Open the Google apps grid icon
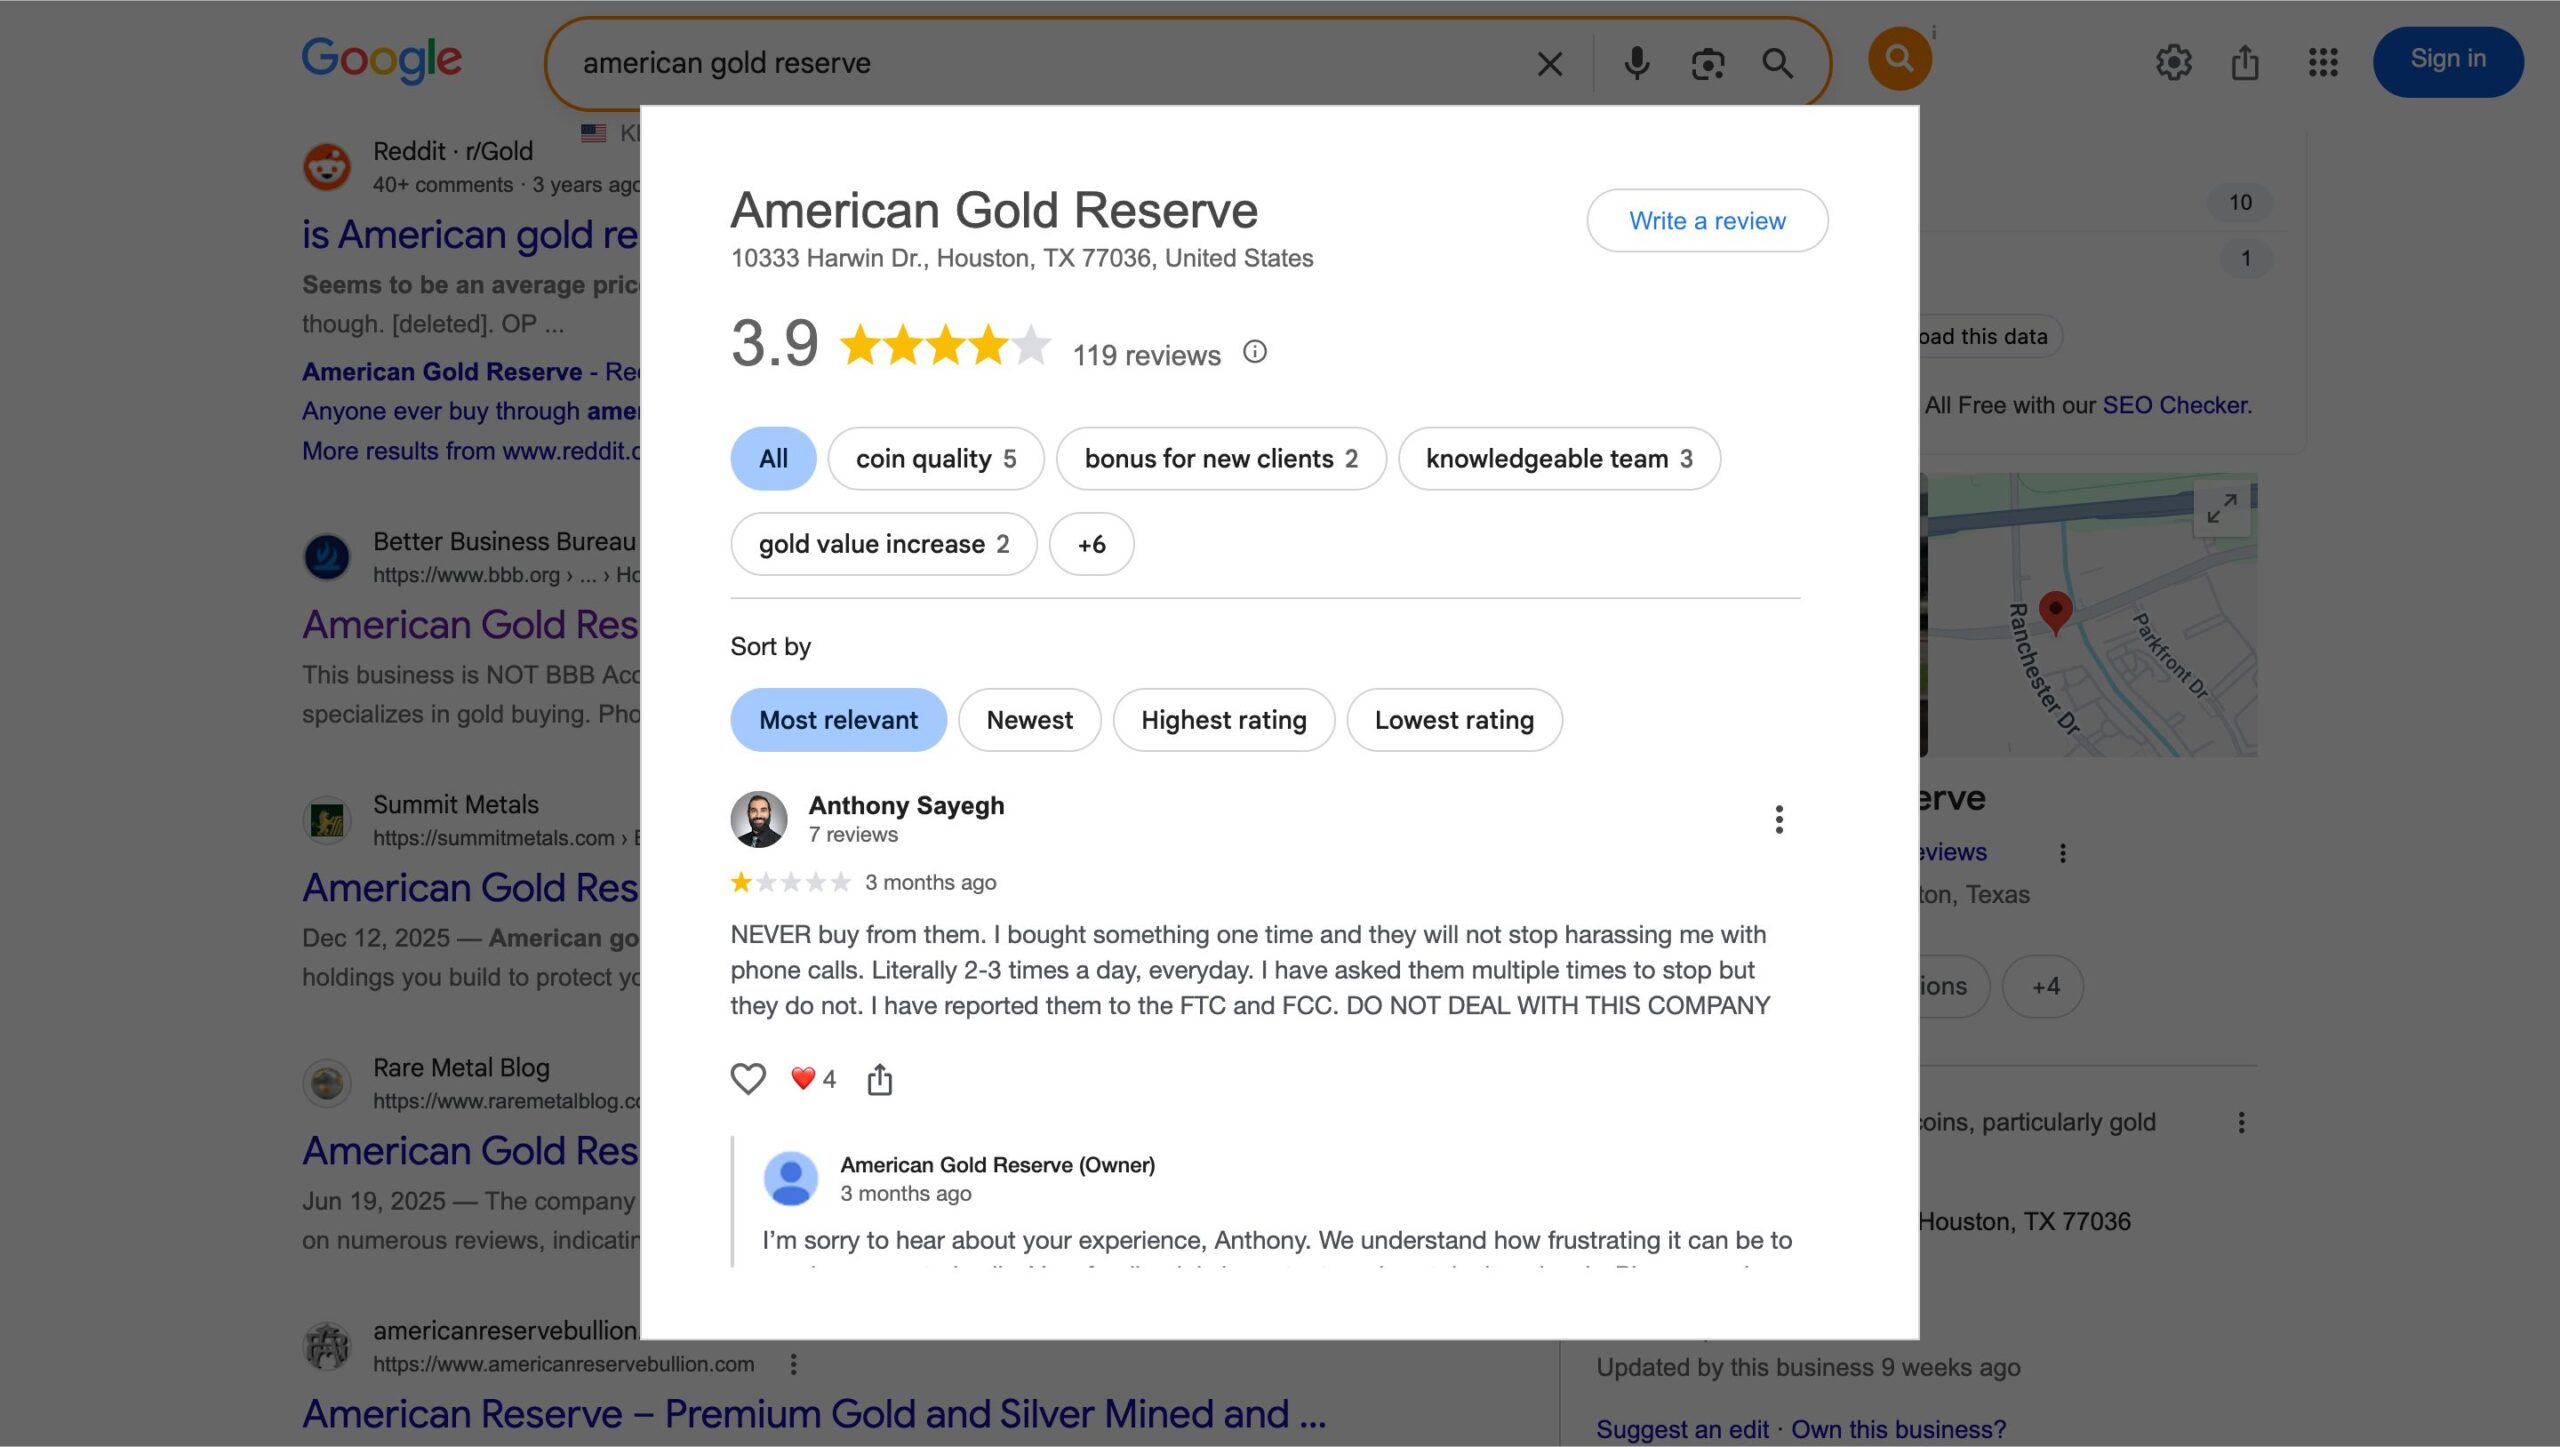2560x1447 pixels. click(x=2322, y=62)
